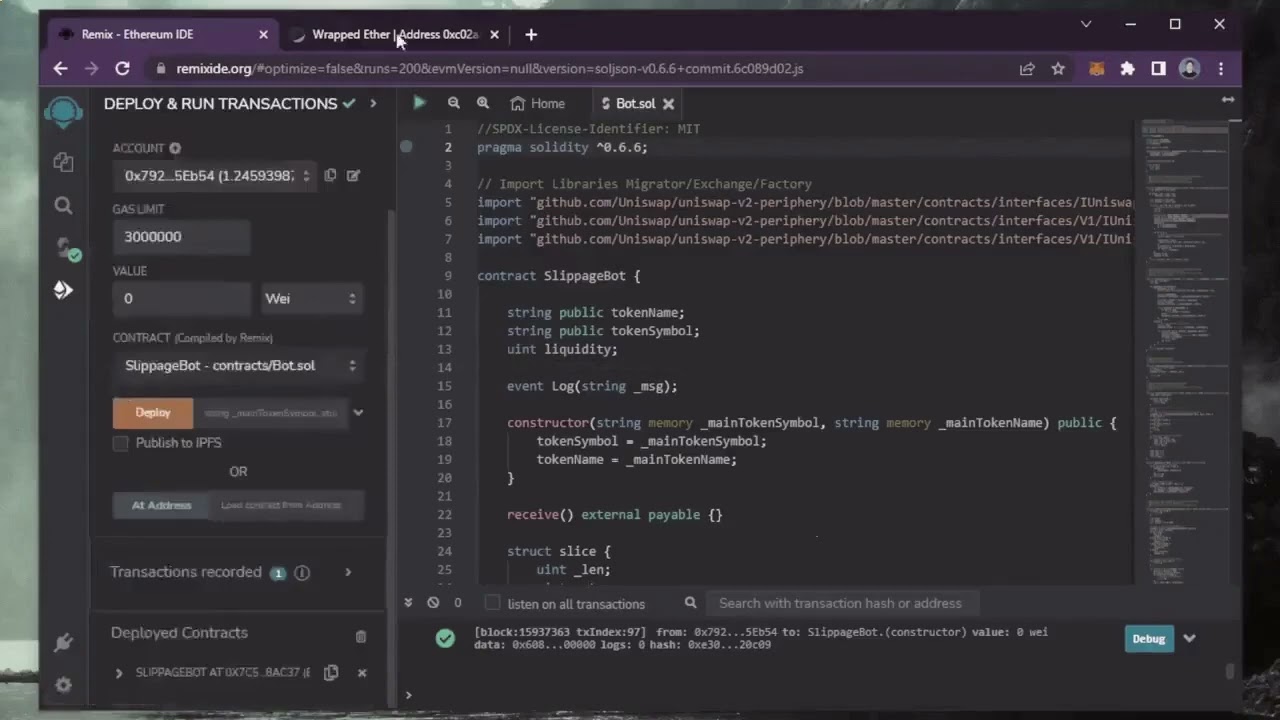1280x720 pixels.
Task: Switch to the Wrapped Ether browser tab
Action: point(394,34)
